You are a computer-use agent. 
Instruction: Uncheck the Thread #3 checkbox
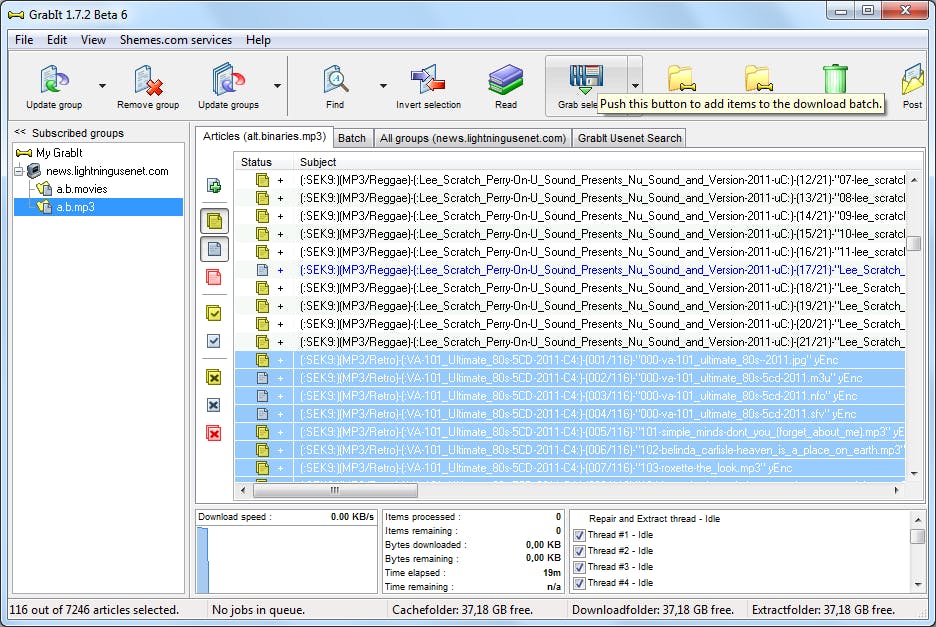[x=579, y=567]
